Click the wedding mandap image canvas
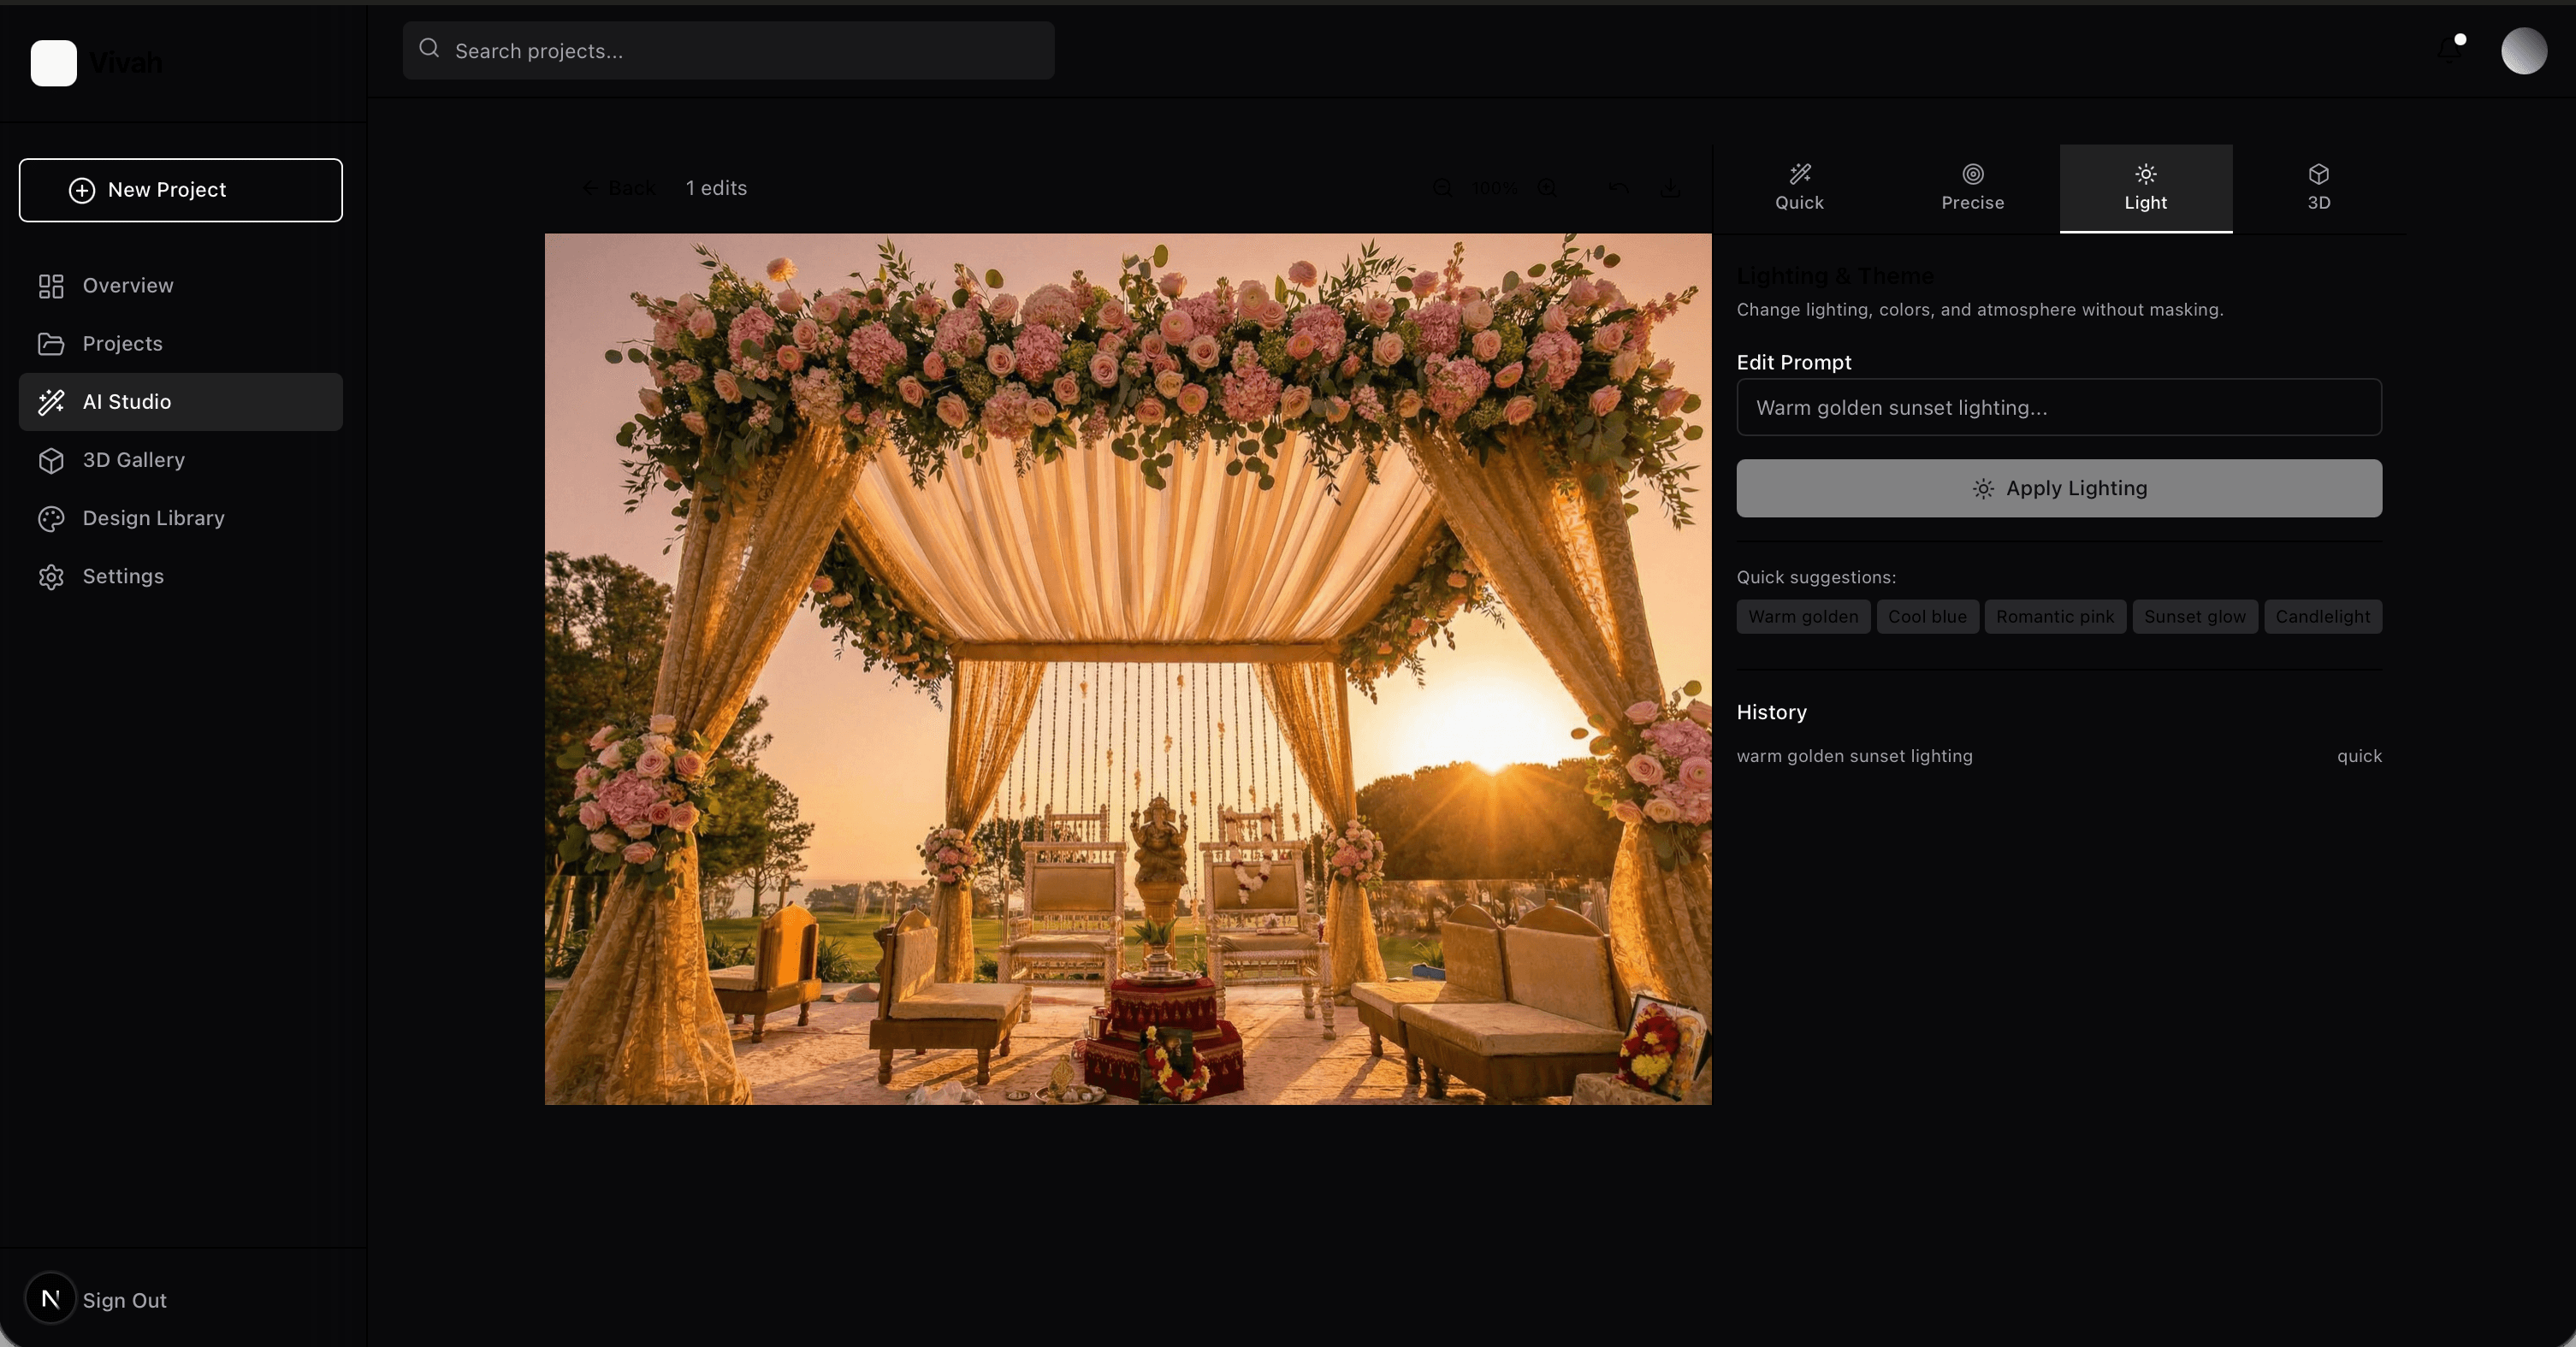Image resolution: width=2576 pixels, height=1347 pixels. 1127,669
